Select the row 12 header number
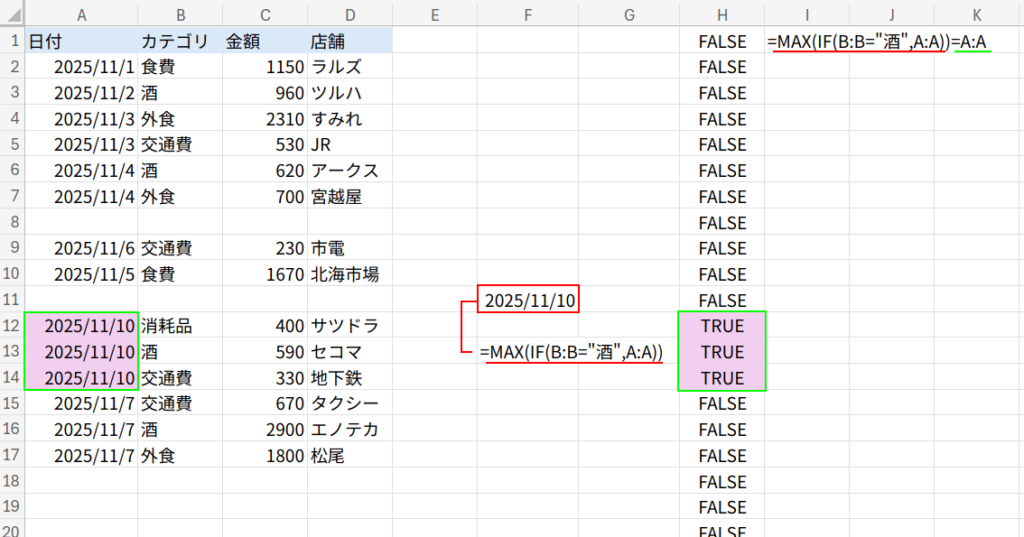The image size is (1024, 537). [12, 326]
